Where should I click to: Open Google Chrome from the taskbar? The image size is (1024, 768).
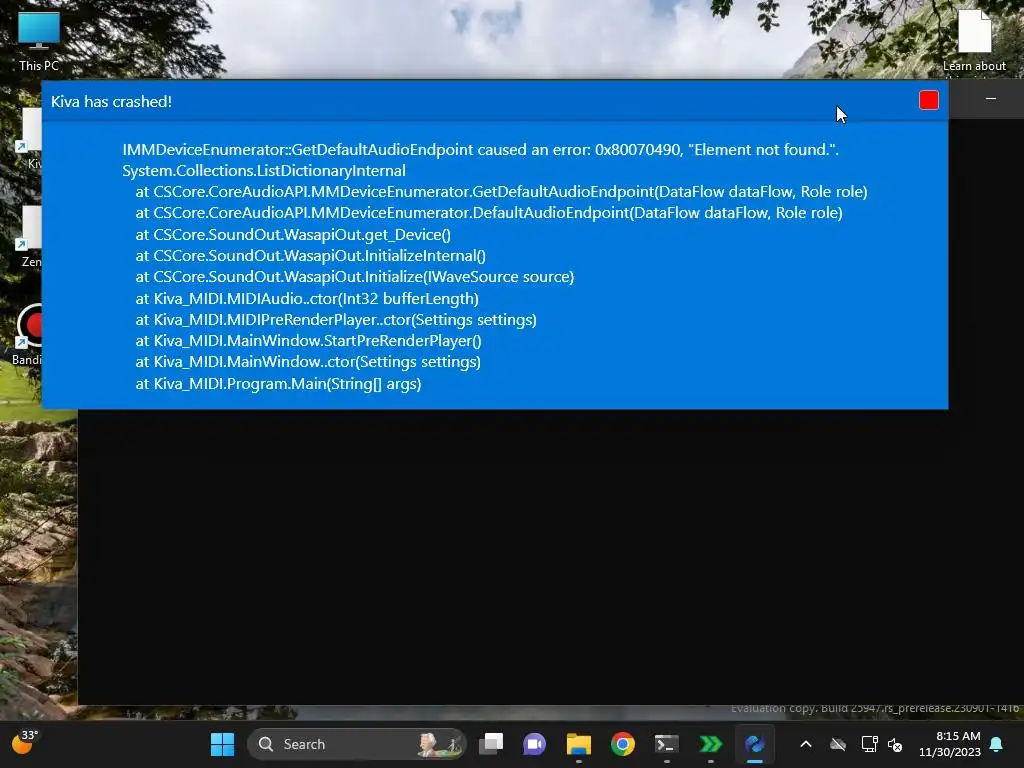click(622, 744)
